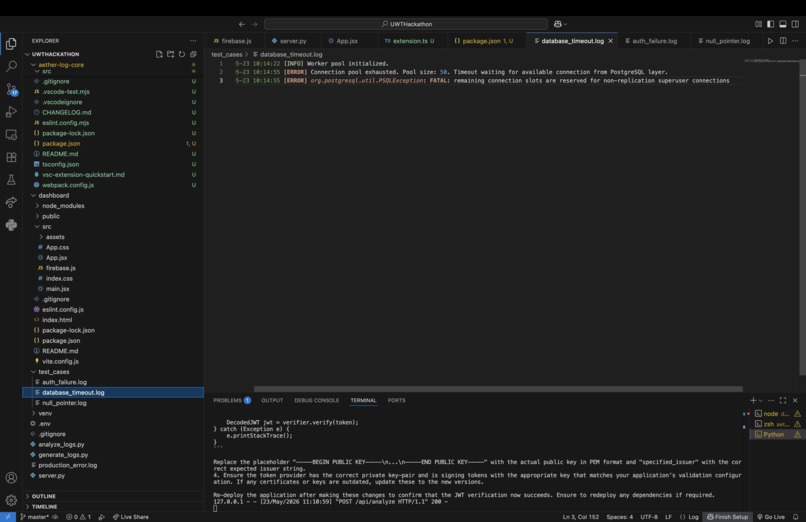Open the Live Share activity bar icon
Image resolution: width=806 pixels, height=522 pixels.
11,202
